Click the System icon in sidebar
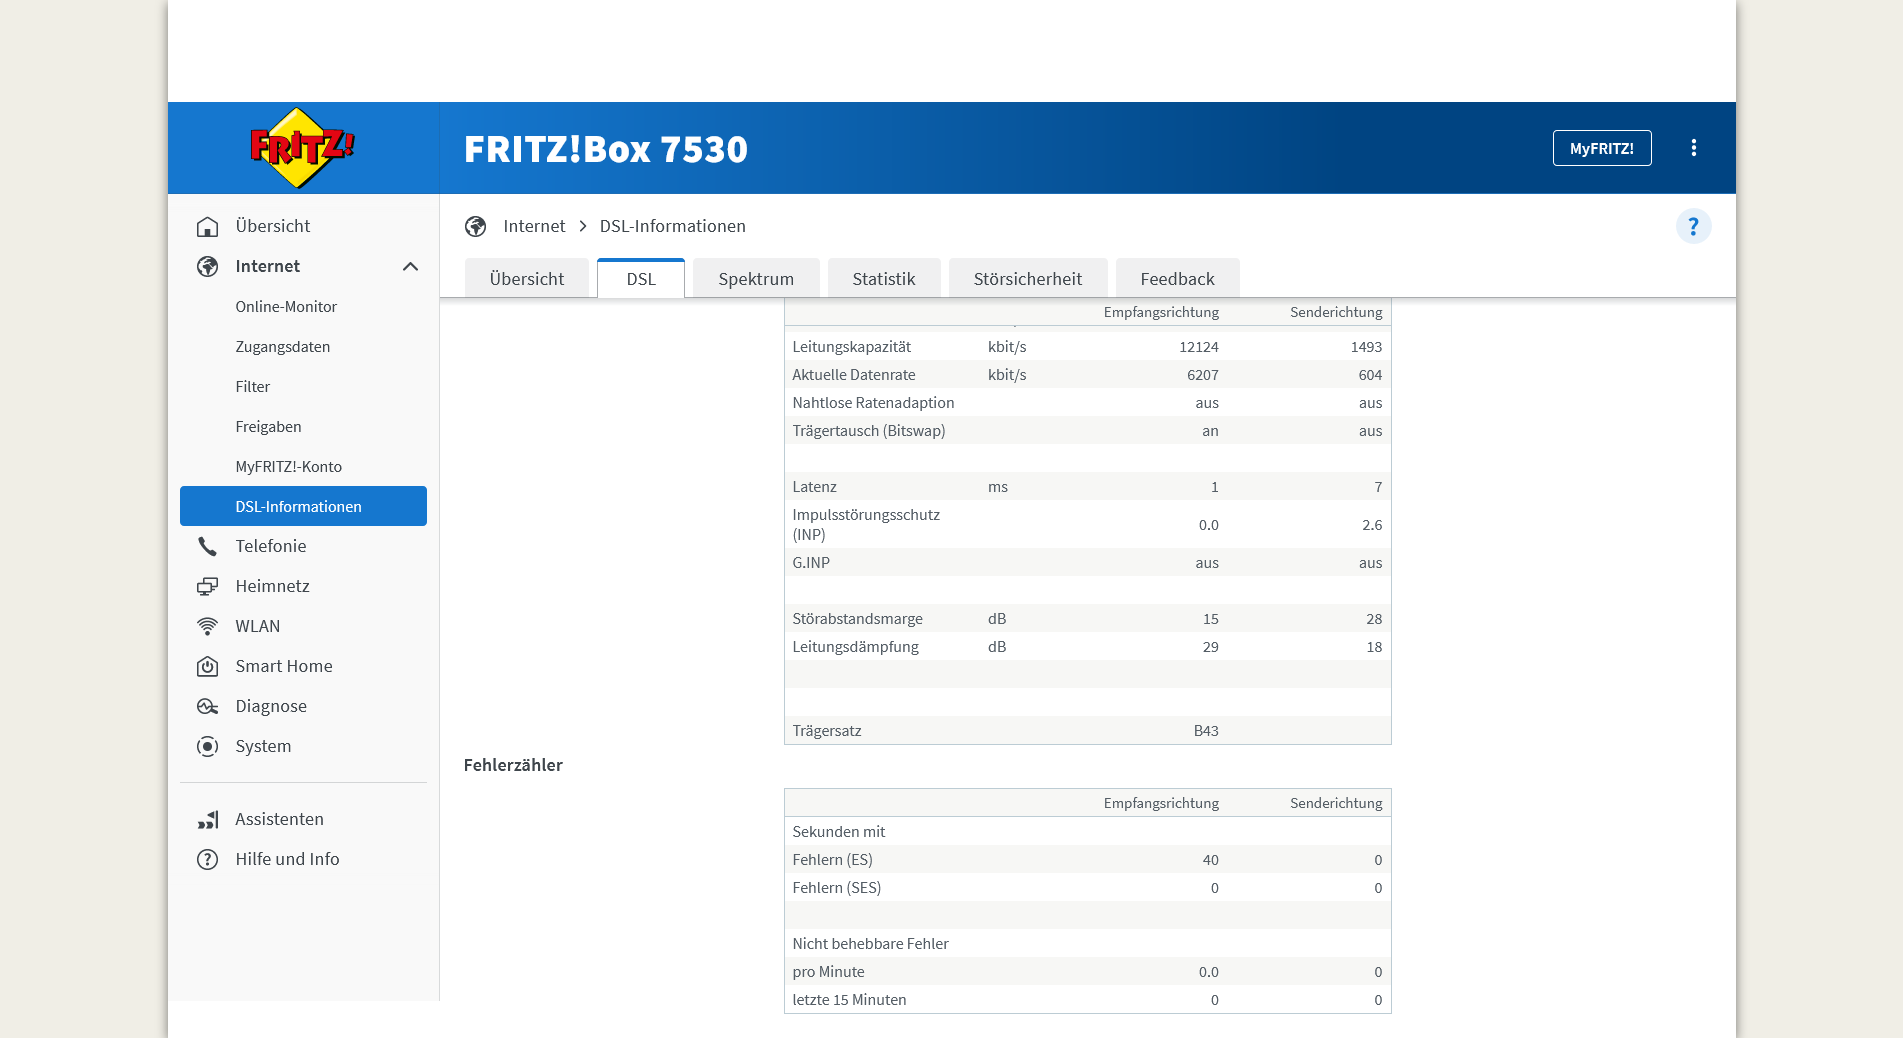Screen dimensions: 1903x1038 tap(208, 747)
